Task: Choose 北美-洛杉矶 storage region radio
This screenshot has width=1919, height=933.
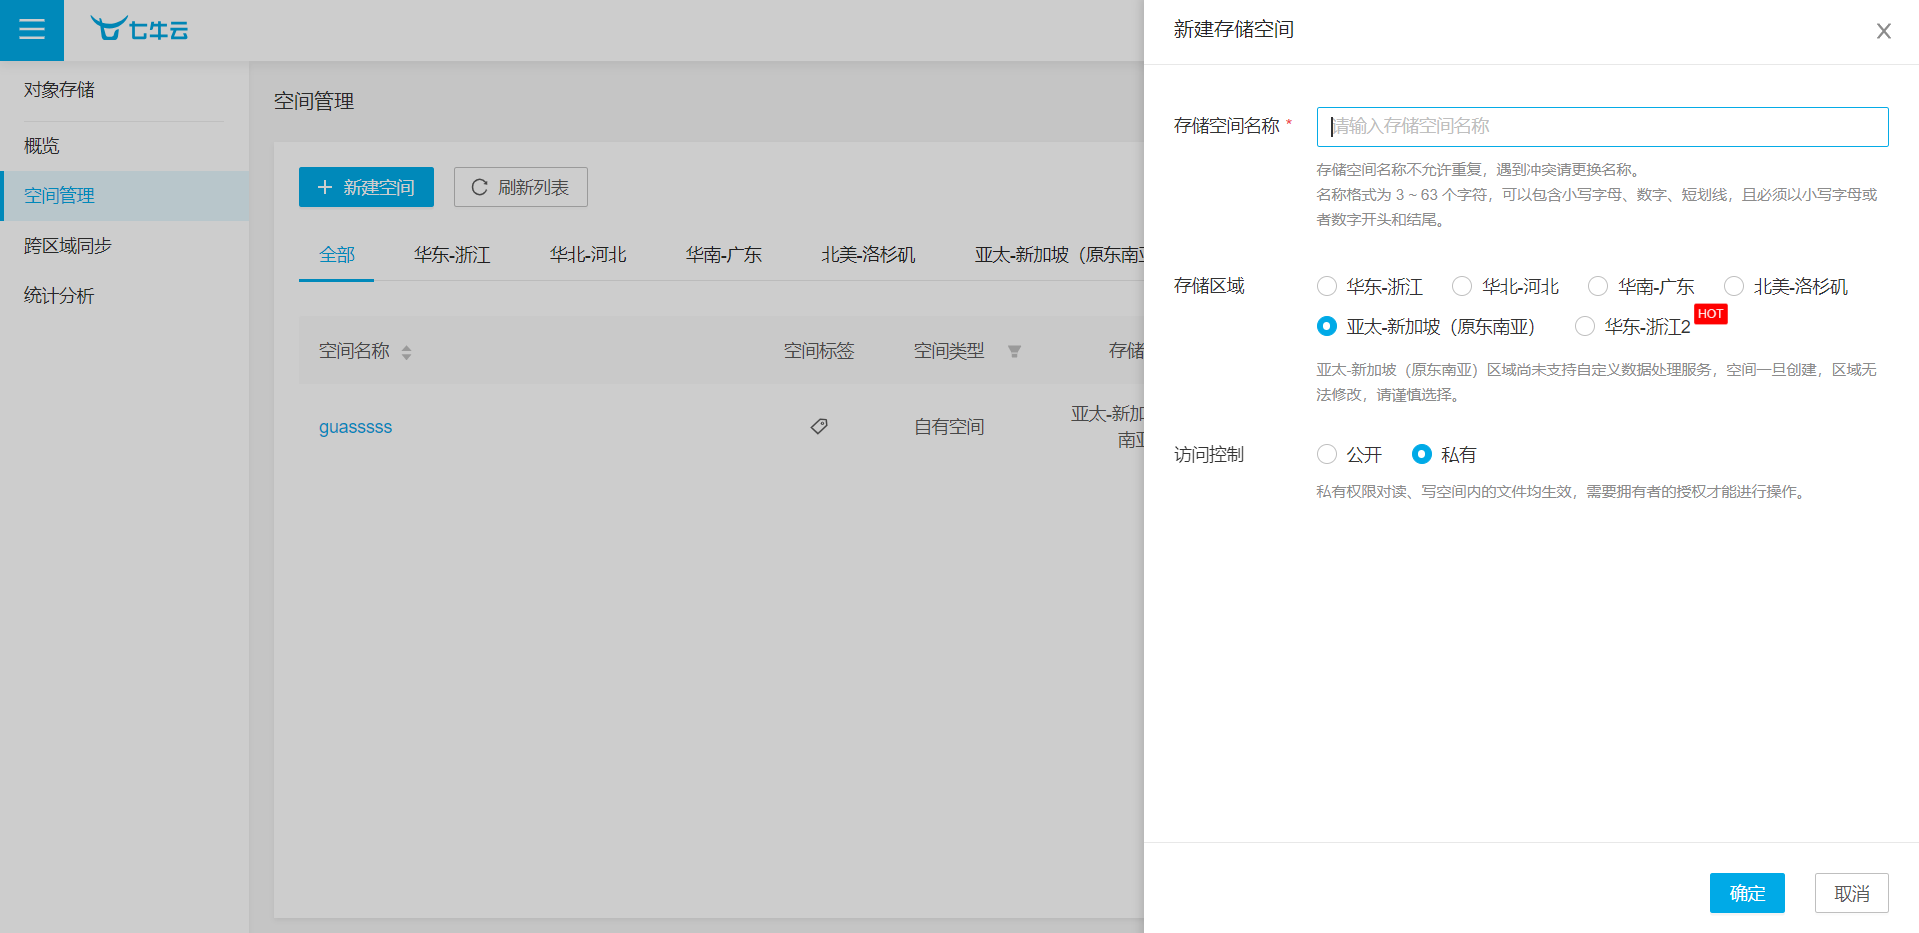Action: [1734, 287]
